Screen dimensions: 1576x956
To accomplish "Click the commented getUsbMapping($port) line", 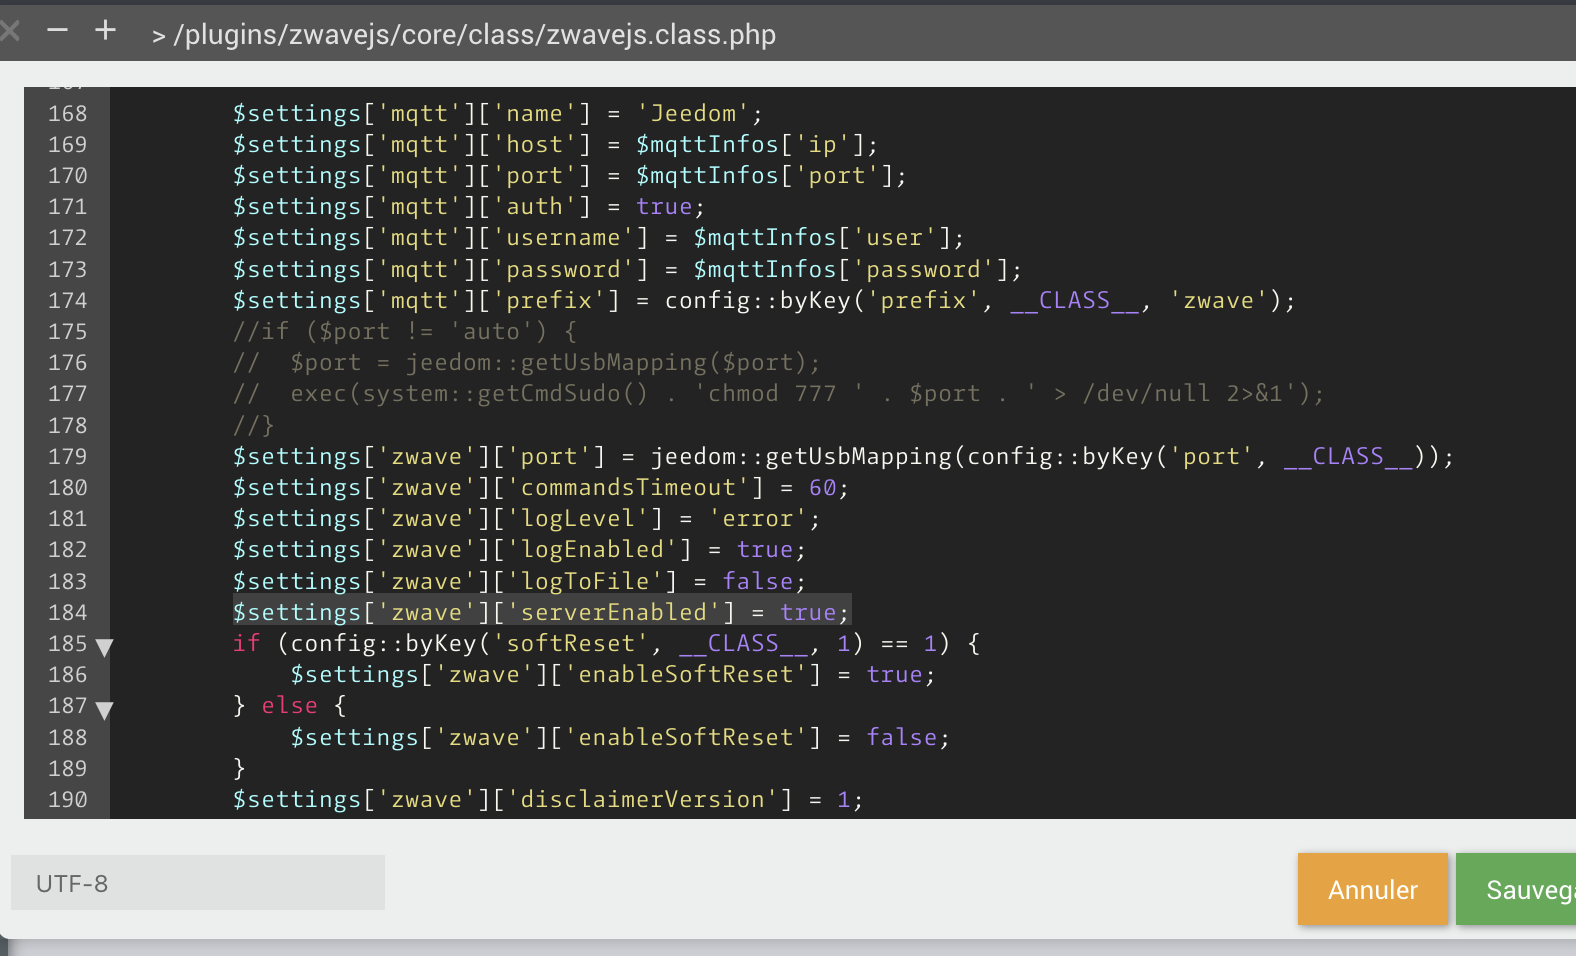I will click(527, 363).
